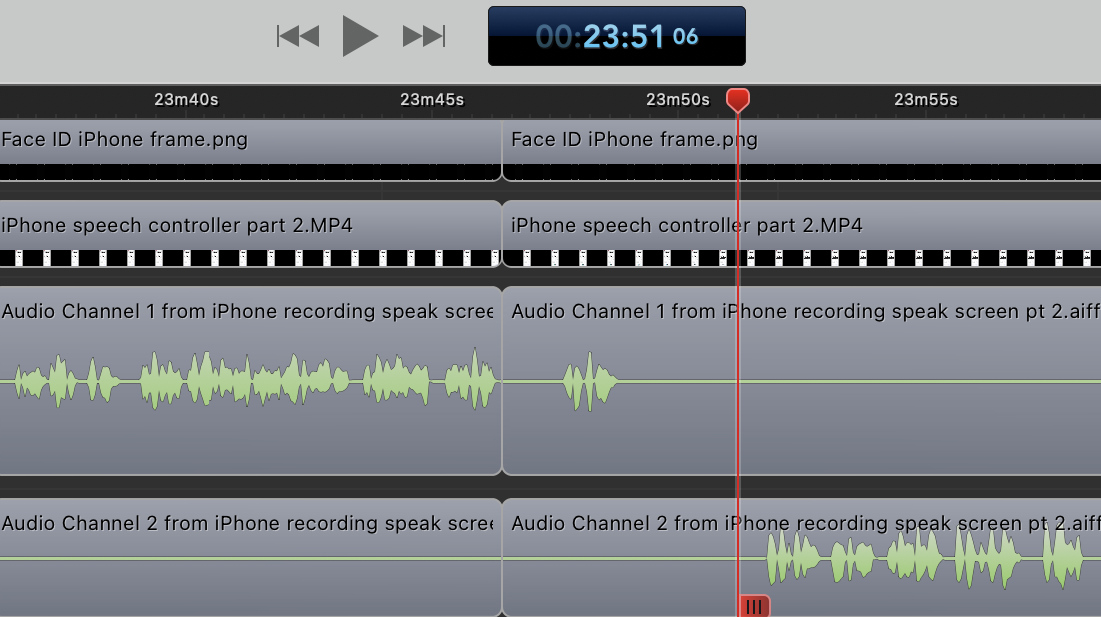Viewport: 1101px width, 617px height.
Task: Click the 23m40s mark on ruler
Action: tap(186, 100)
